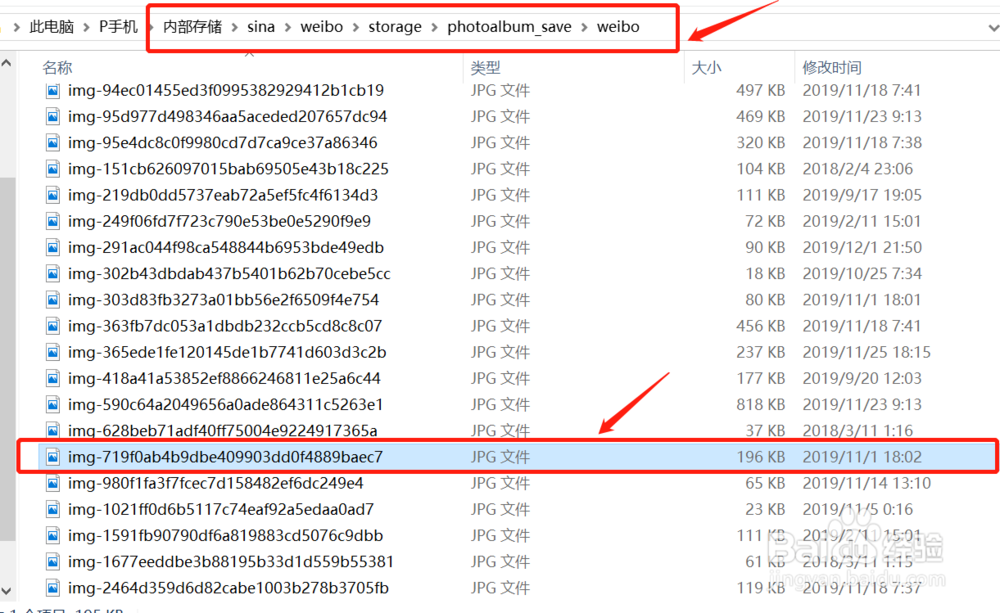Click the image icon of img-219db0dd5737eab72a5ef5fc4f6134d3

[x=53, y=195]
